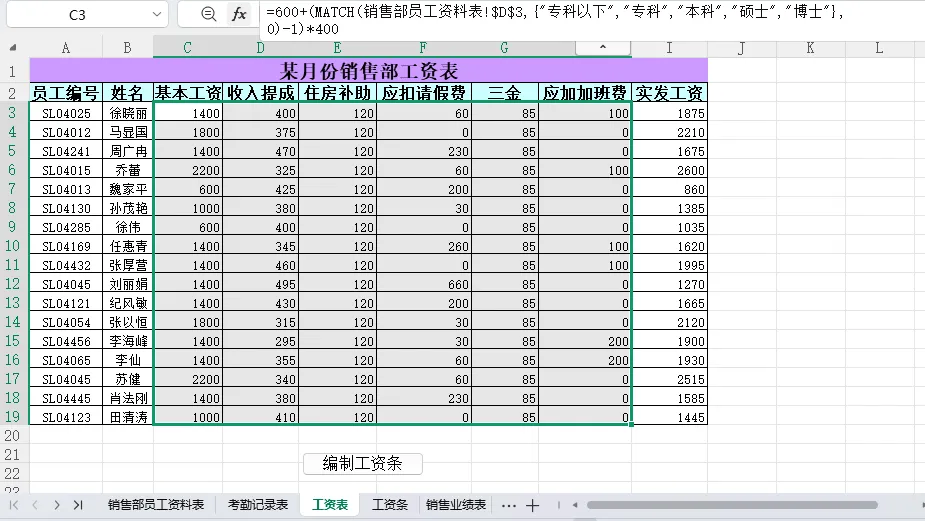Click the 员工编号 header cell
The image size is (925, 521).
pos(65,93)
